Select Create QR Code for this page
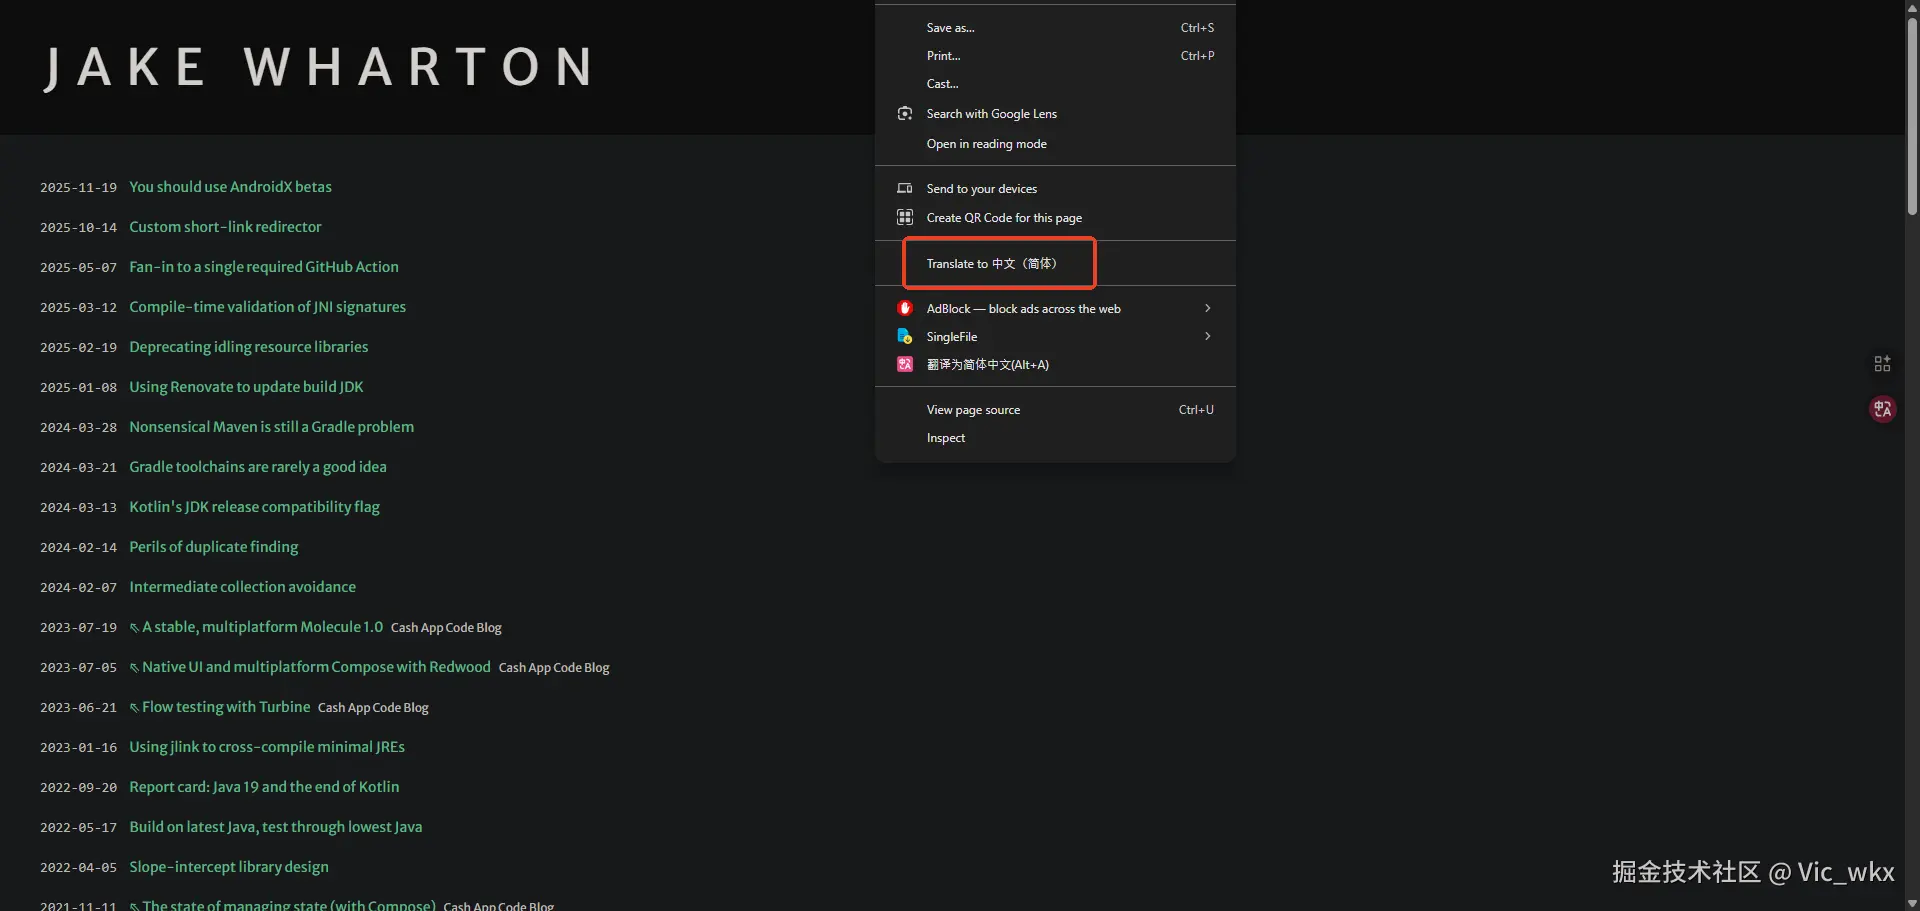Image resolution: width=1920 pixels, height=911 pixels. coord(1055,217)
